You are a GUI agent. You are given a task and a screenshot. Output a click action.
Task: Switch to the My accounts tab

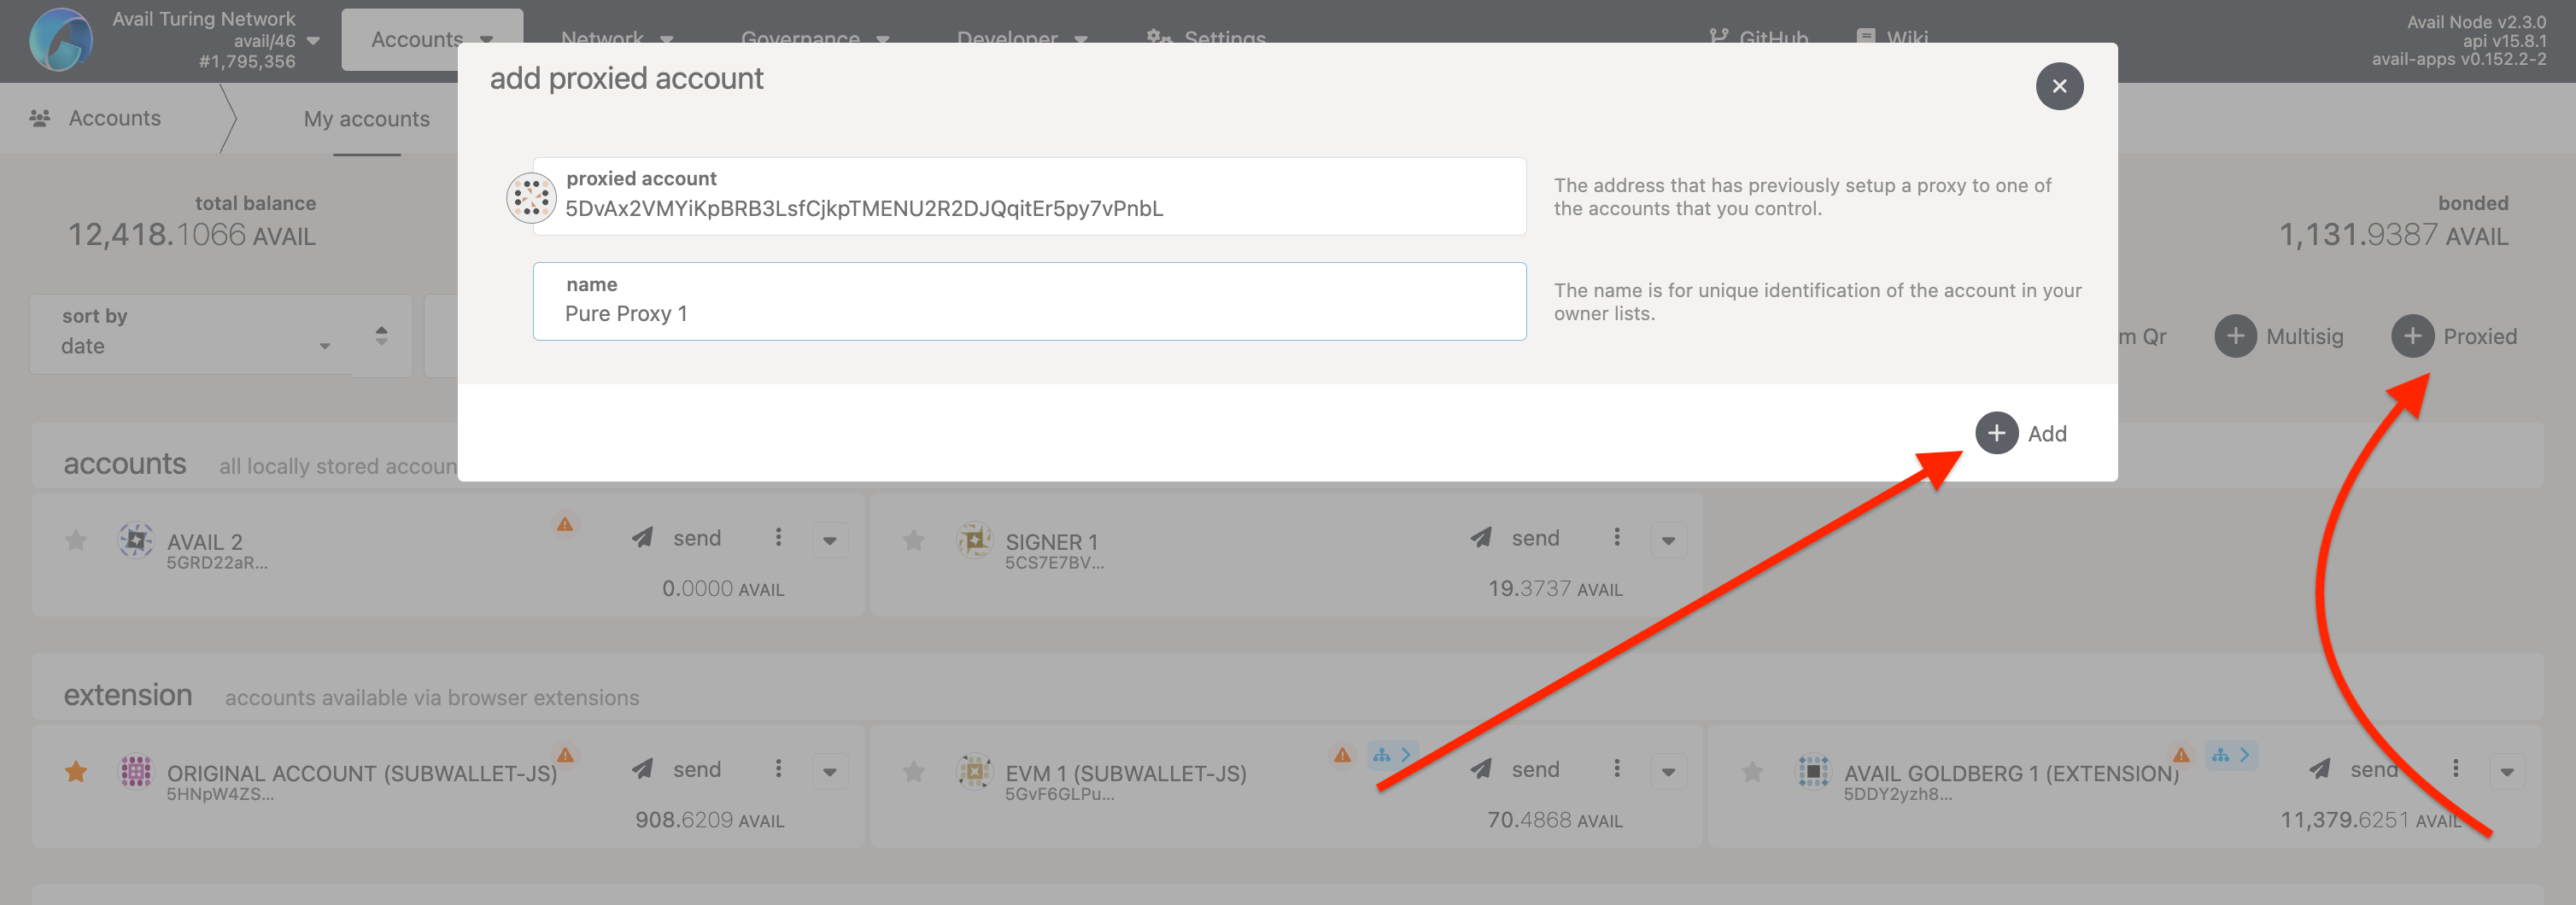pos(367,118)
